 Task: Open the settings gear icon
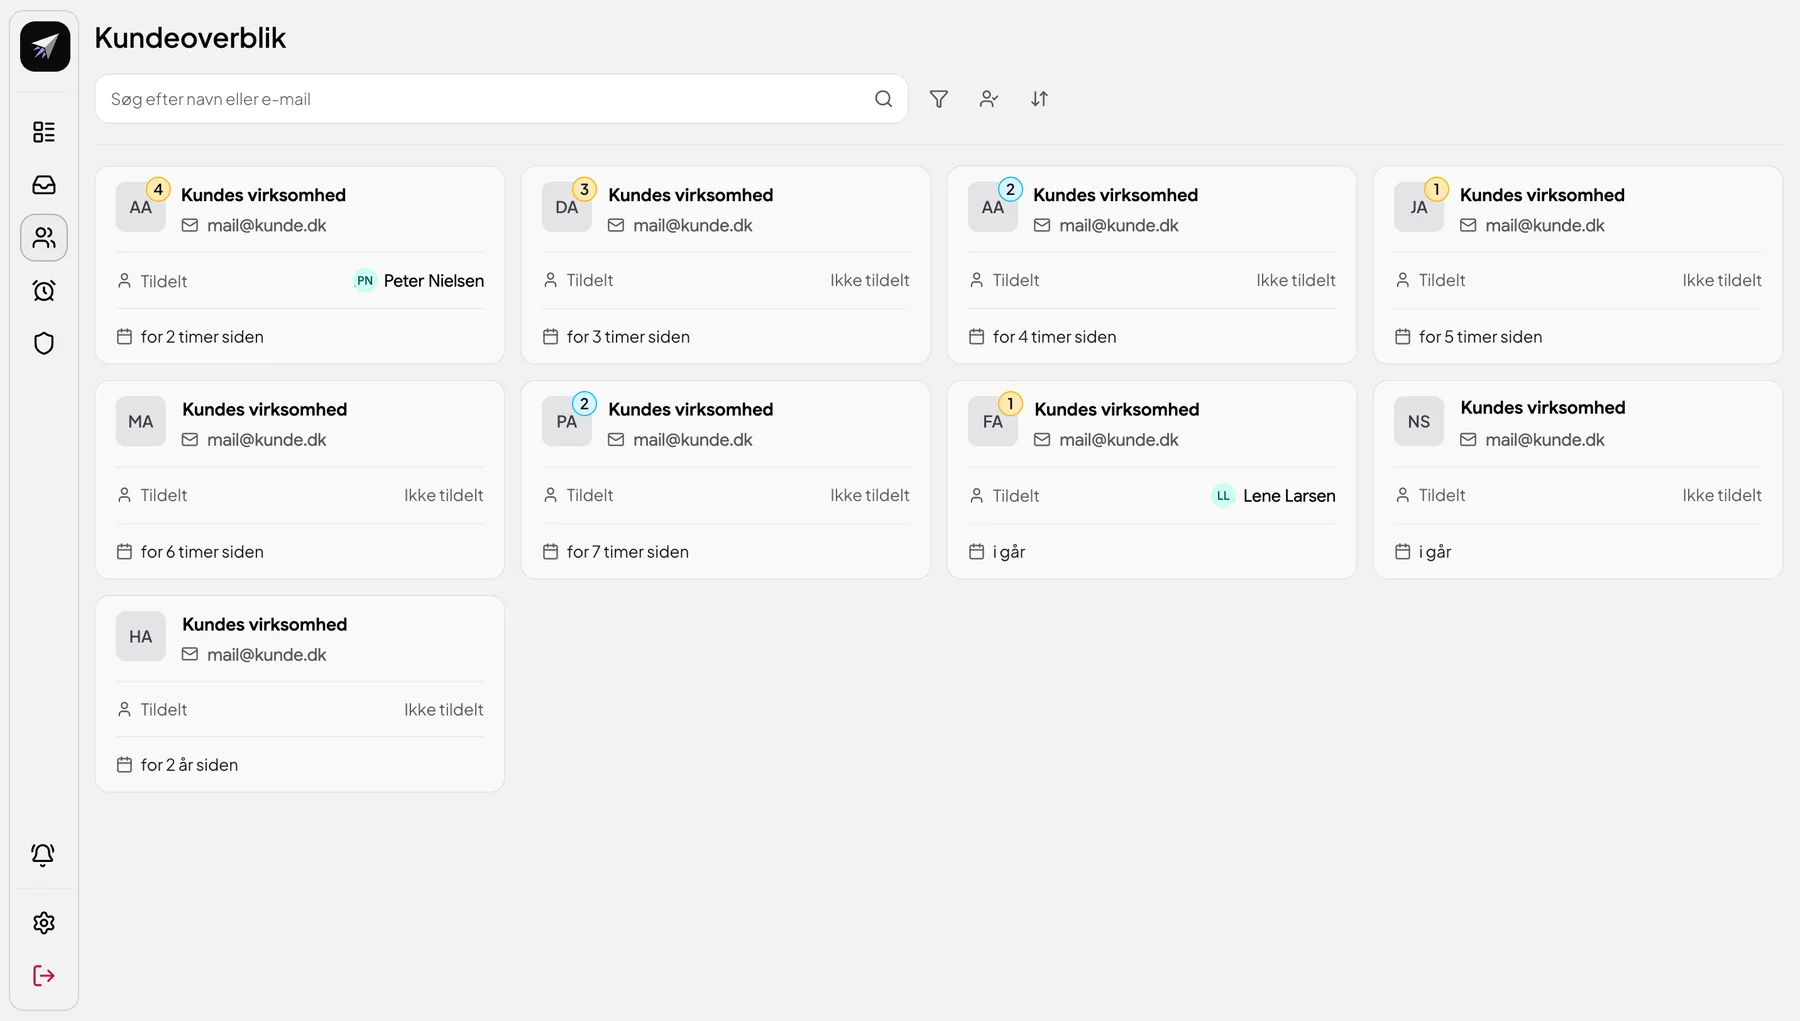click(x=44, y=923)
